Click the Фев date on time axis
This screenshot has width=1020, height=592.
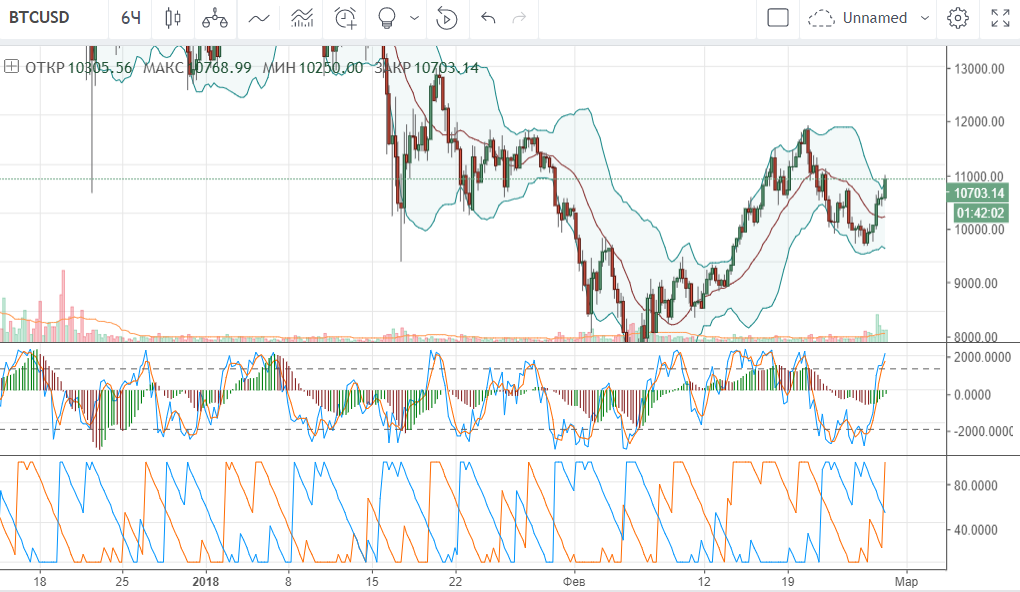[x=574, y=581]
